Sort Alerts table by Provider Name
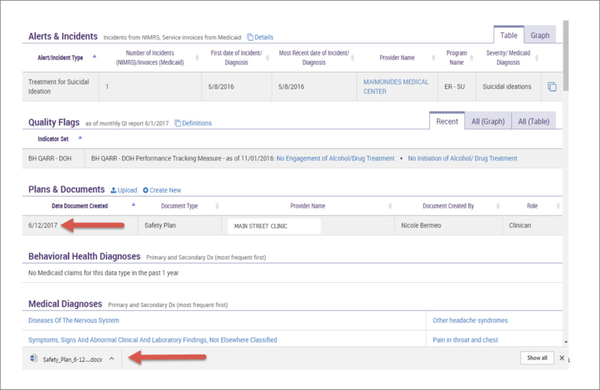Viewport: 600px width, 390px height. [397, 58]
